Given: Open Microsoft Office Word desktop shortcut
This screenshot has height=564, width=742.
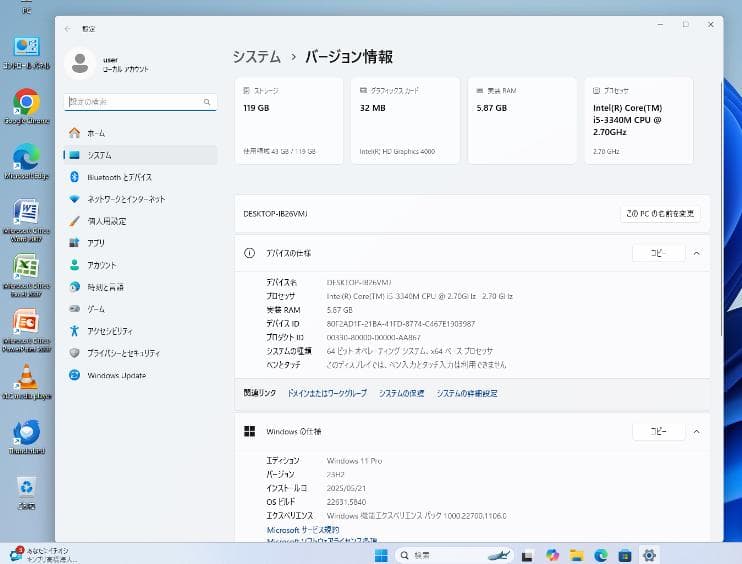Looking at the screenshot, I should [x=26, y=220].
